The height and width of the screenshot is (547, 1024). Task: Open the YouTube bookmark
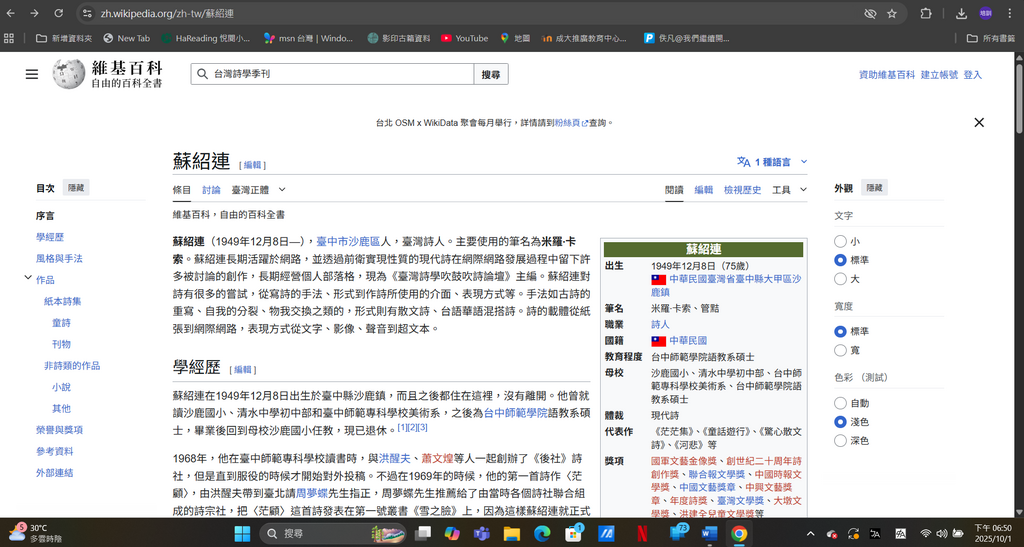pyautogui.click(x=463, y=38)
